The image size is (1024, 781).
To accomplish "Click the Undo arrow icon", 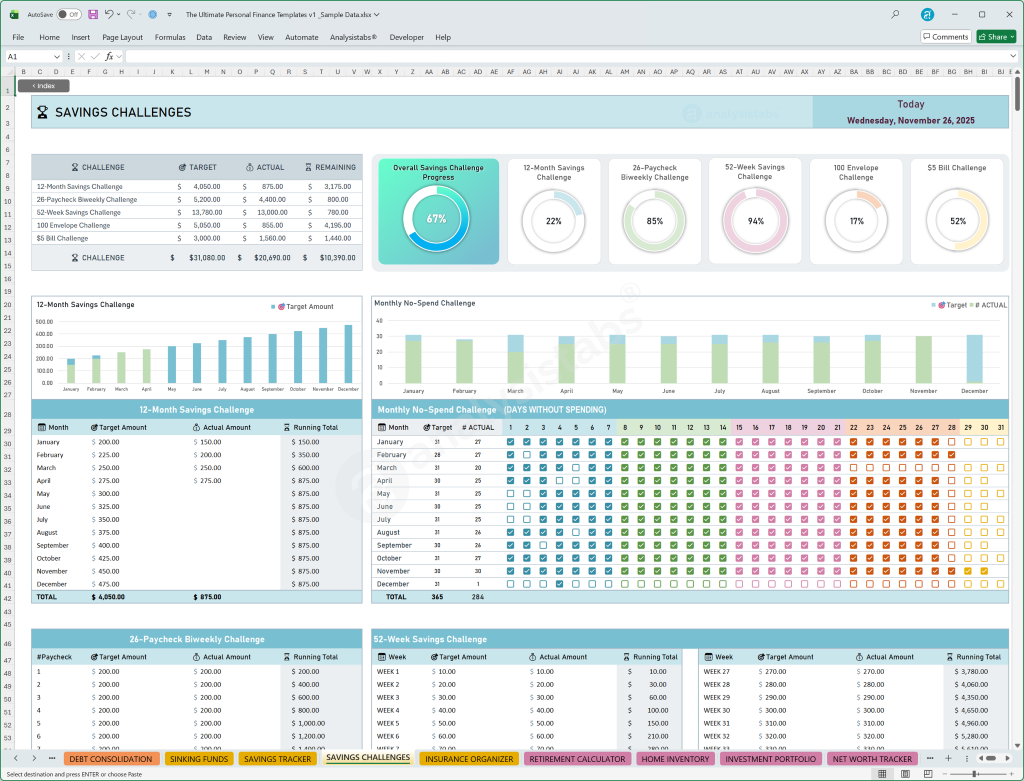I will point(109,15).
